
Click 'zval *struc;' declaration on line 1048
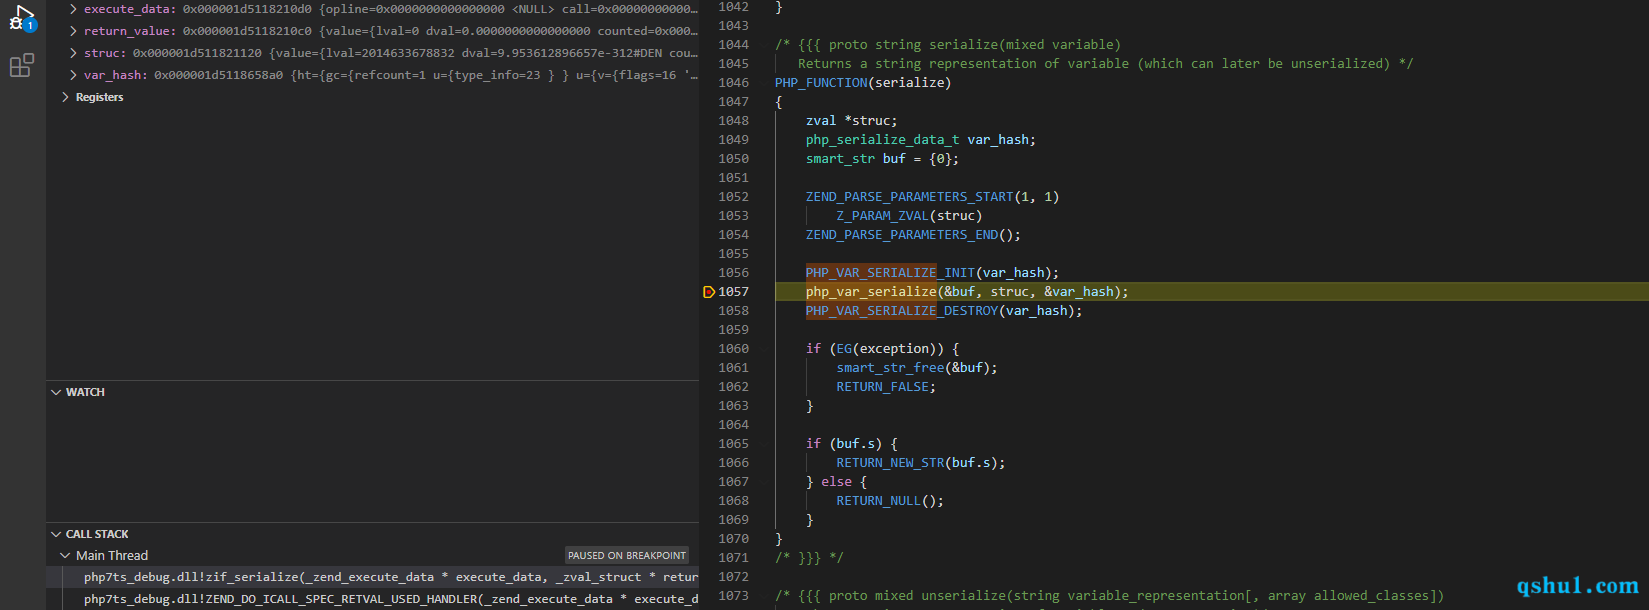pyautogui.click(x=852, y=121)
